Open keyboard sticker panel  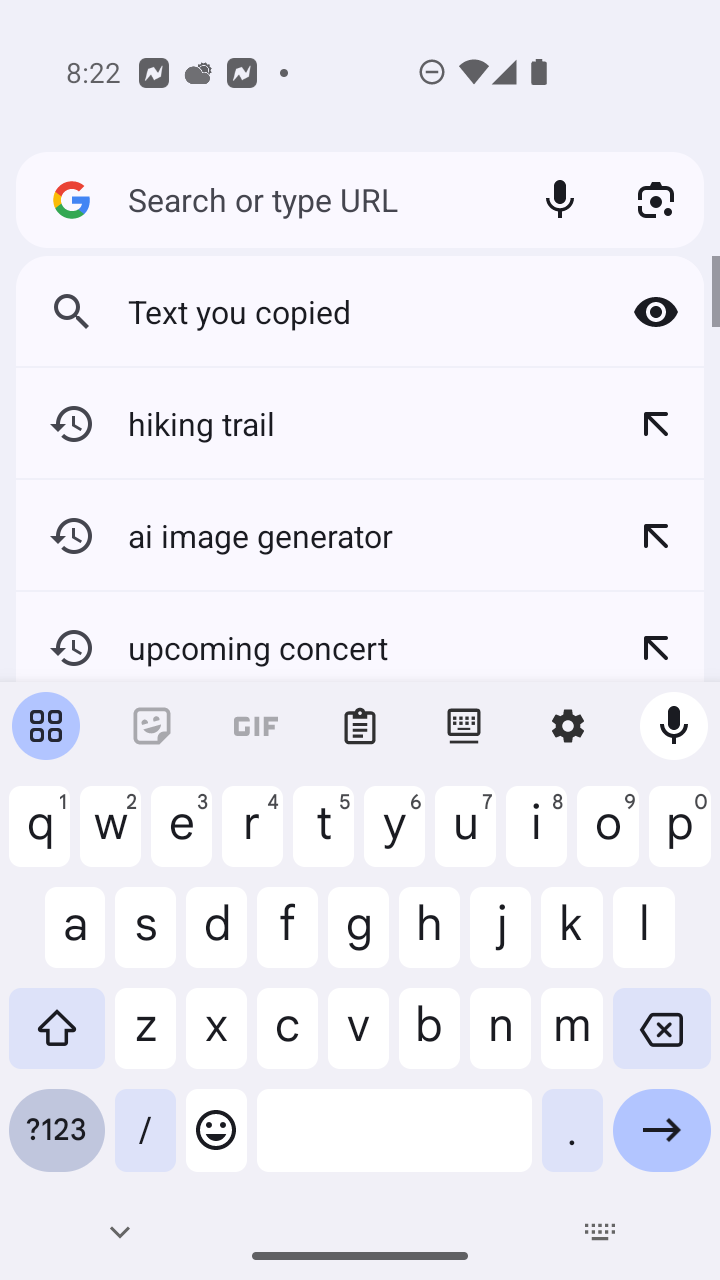152,726
